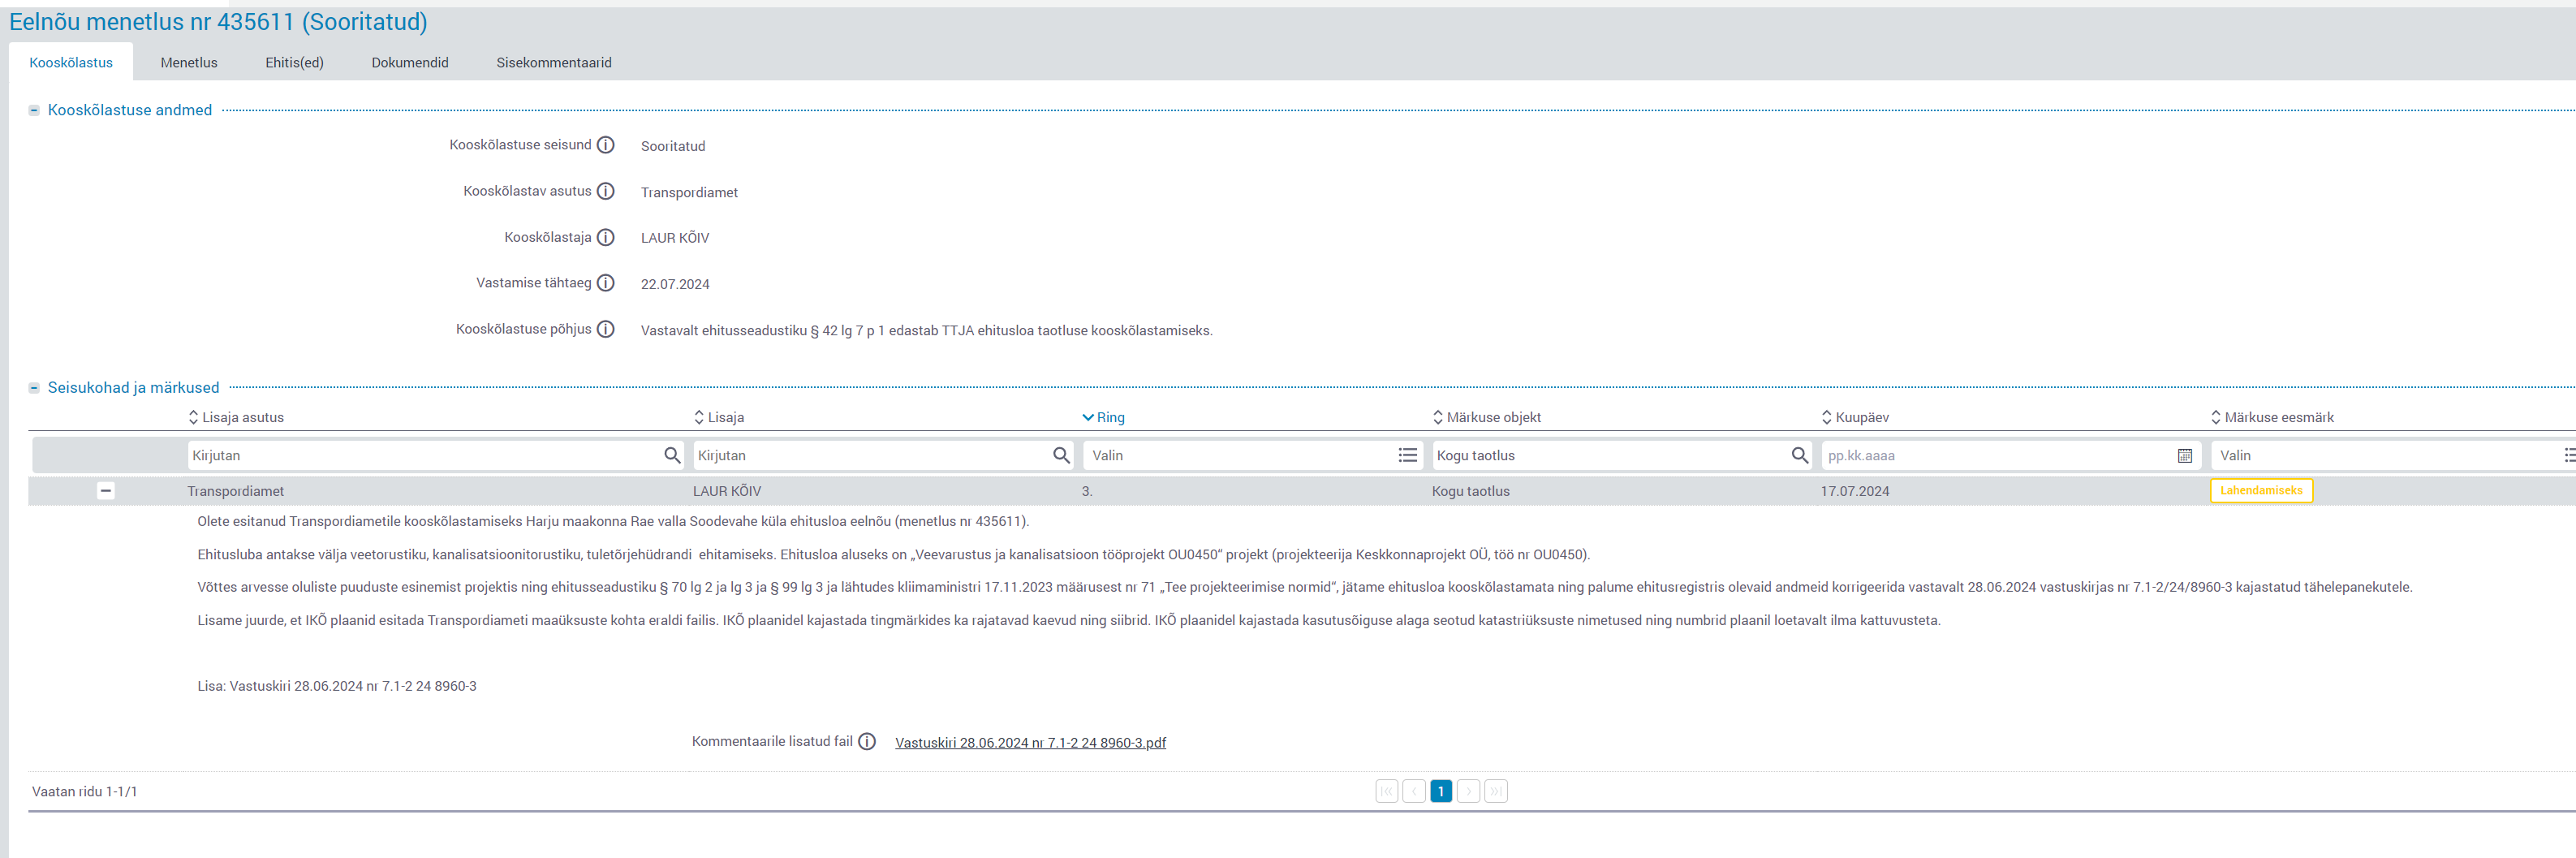Sort table by Lisaja column
This screenshot has height=858, width=2576.
(719, 417)
